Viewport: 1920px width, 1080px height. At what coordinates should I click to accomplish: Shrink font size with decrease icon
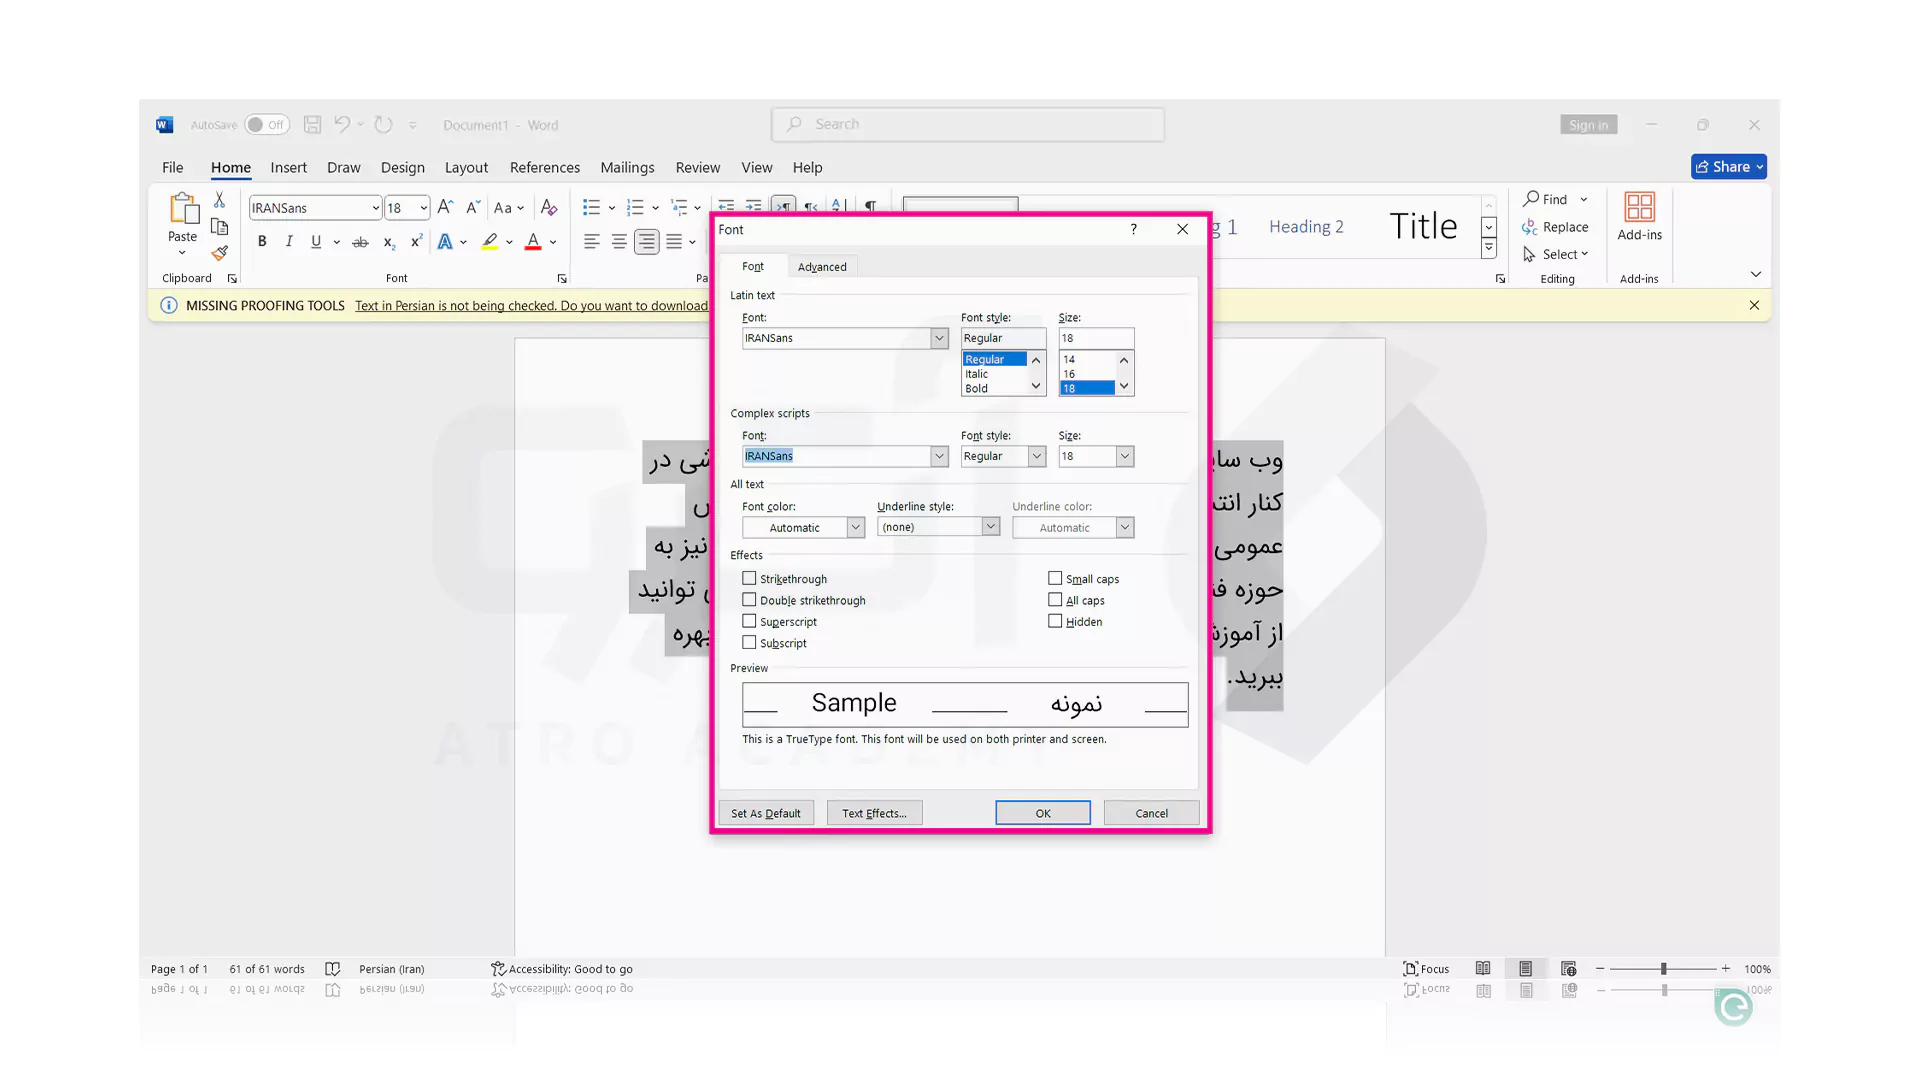coord(473,207)
